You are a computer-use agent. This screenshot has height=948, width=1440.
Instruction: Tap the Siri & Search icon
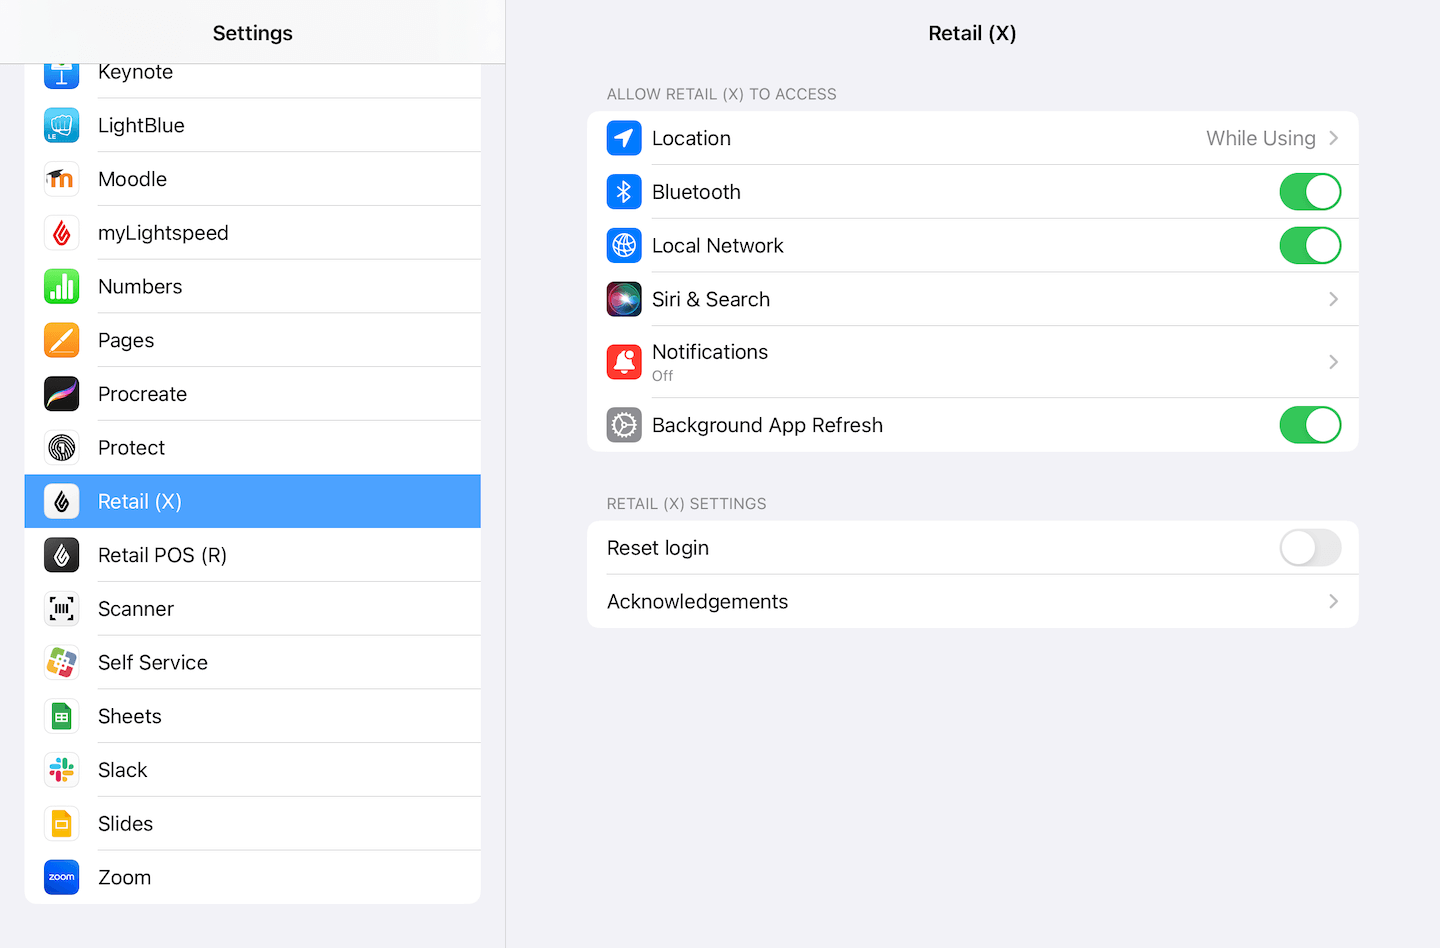(624, 299)
